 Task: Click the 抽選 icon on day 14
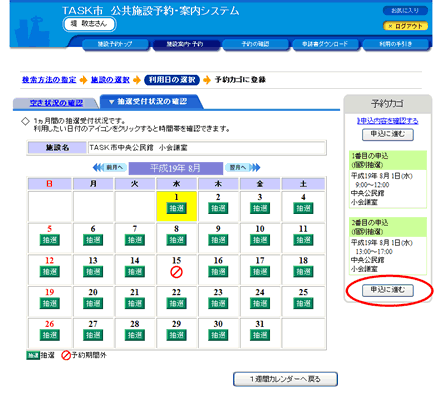135,272
